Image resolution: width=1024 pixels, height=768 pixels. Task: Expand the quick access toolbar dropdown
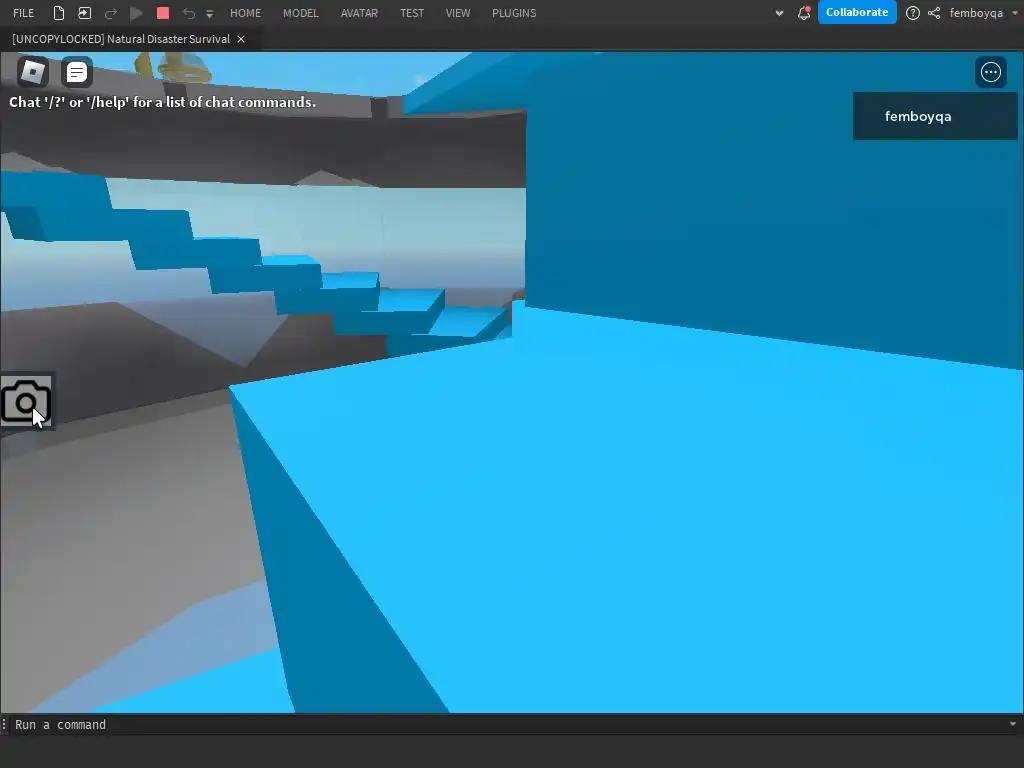coord(210,14)
